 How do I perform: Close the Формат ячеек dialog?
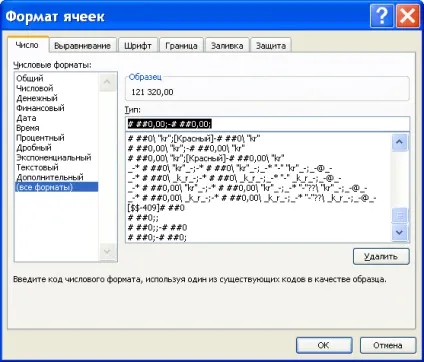(407, 16)
